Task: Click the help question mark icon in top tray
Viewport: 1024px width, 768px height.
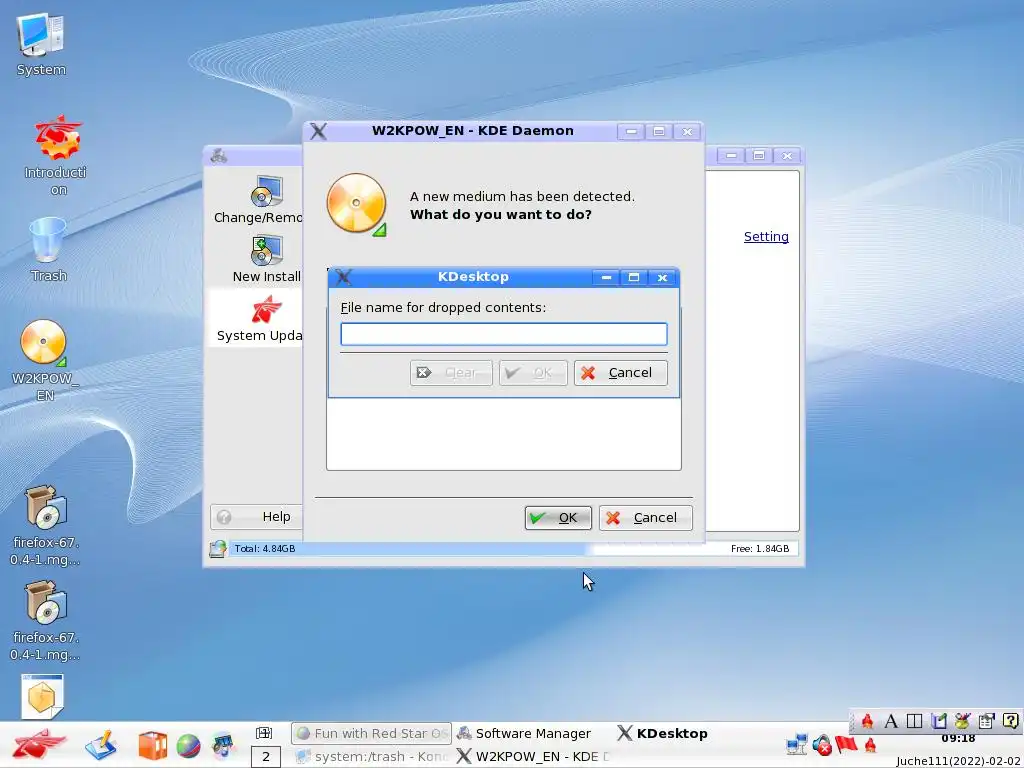Action: point(1010,721)
